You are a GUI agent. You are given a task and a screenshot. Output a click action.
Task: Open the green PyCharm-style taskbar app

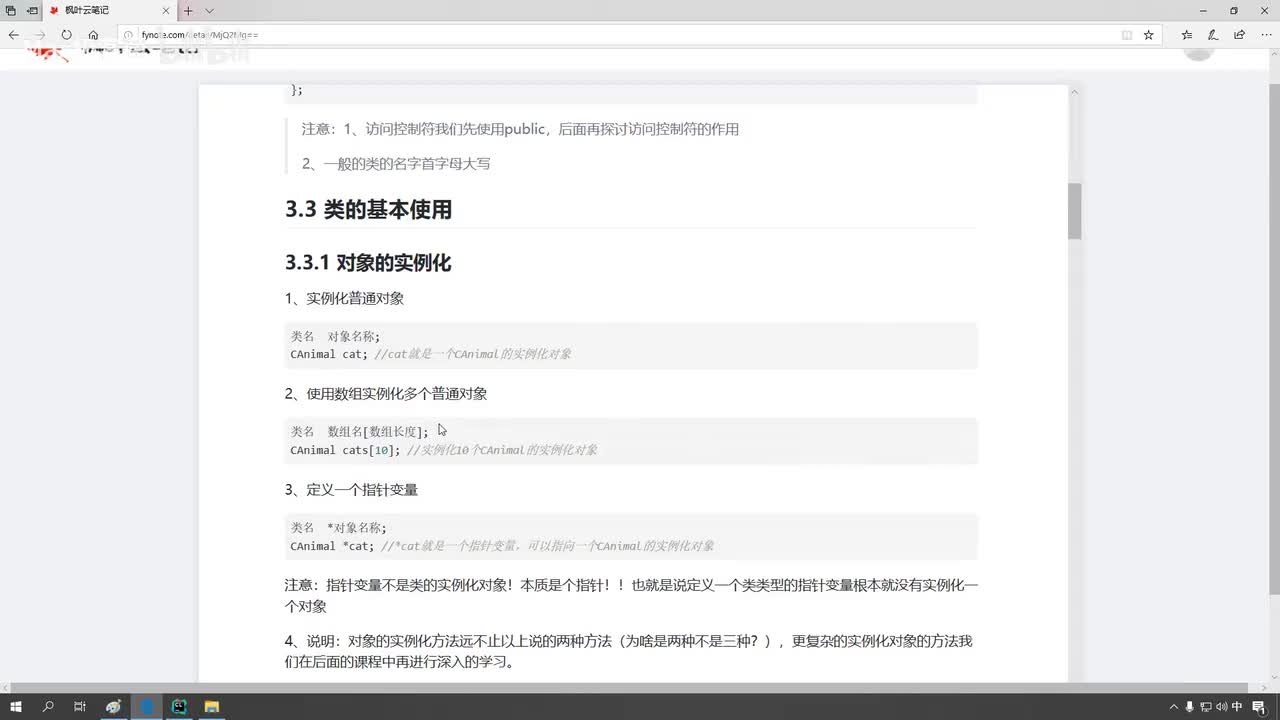(179, 707)
